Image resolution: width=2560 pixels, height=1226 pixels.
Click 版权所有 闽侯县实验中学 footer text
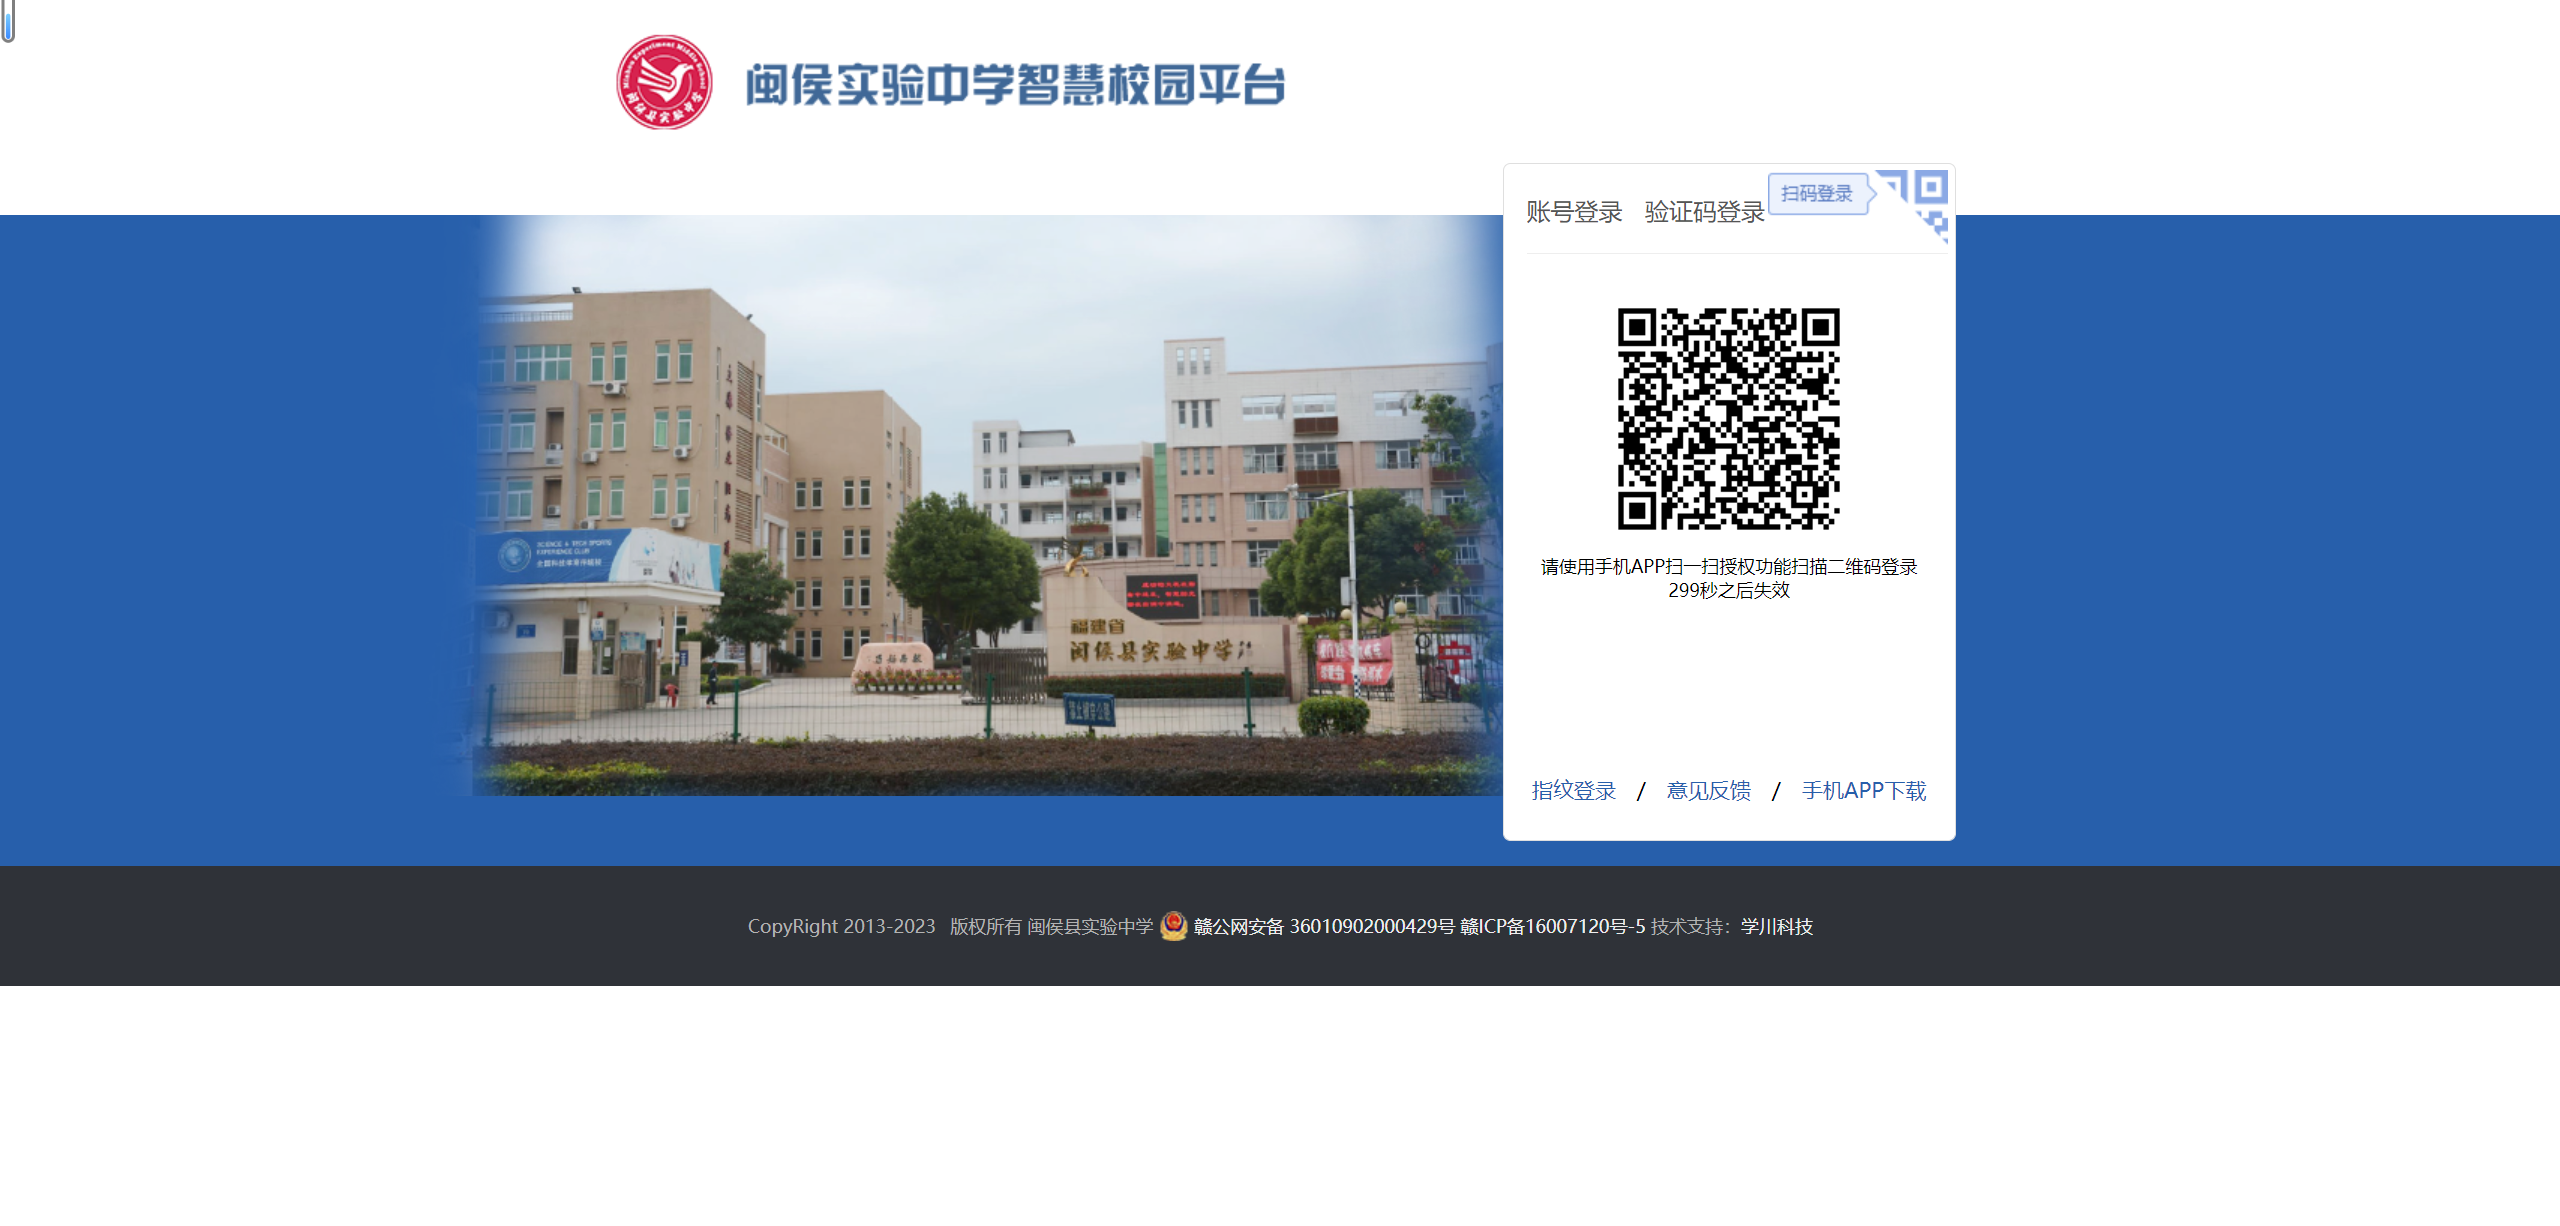(1052, 927)
